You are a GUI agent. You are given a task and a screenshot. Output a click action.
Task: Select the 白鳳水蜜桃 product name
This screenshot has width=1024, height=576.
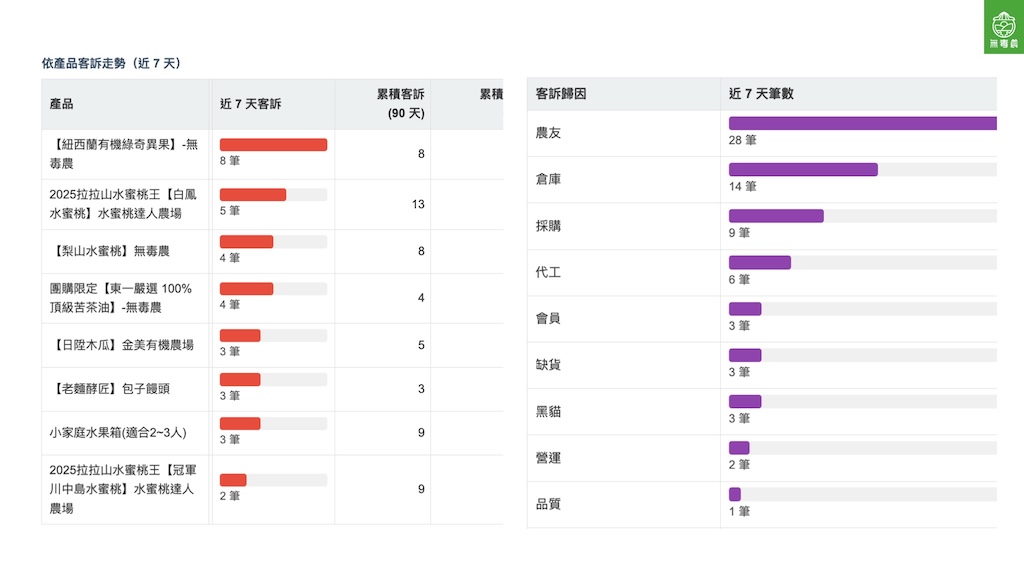click(123, 204)
